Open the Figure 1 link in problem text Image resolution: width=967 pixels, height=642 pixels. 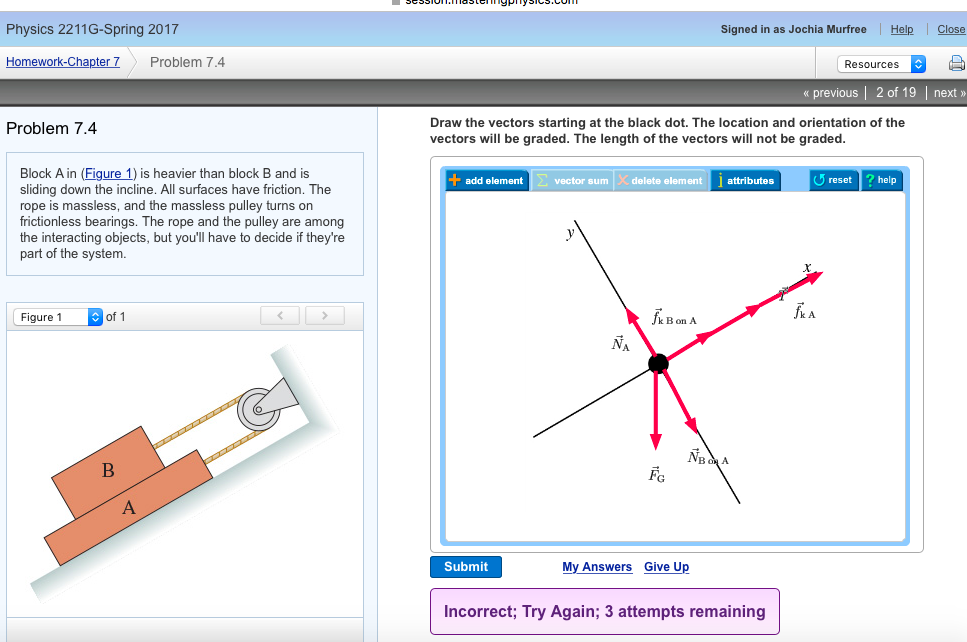pos(109,173)
